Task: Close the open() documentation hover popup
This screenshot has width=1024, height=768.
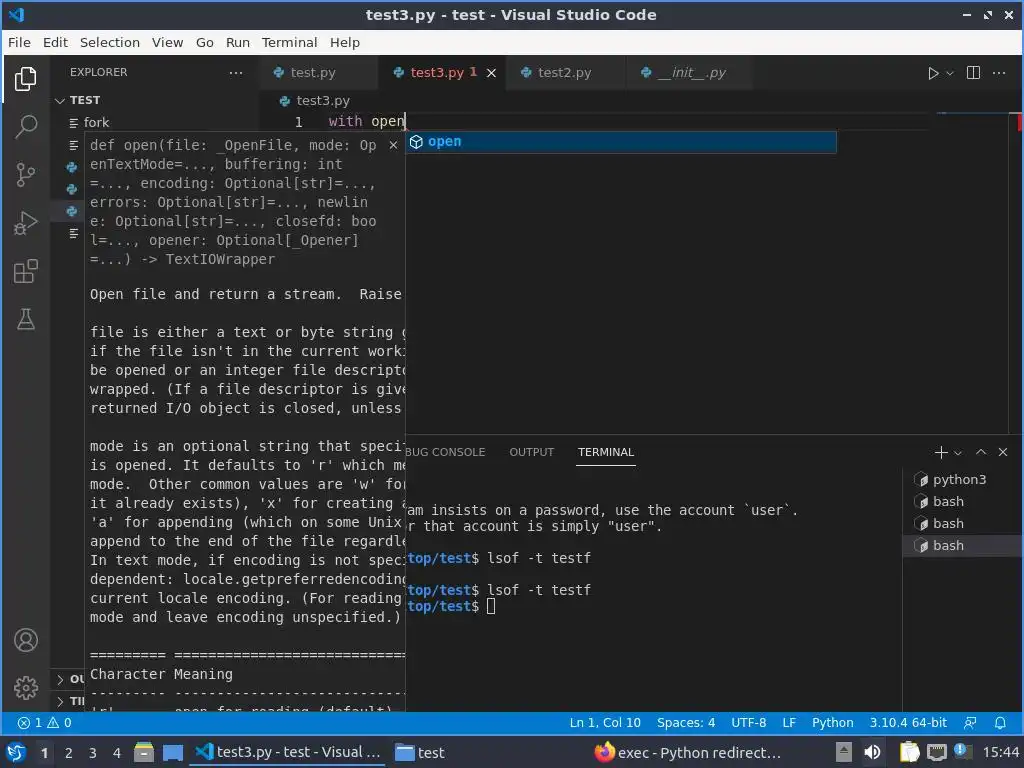Action: tap(393, 145)
